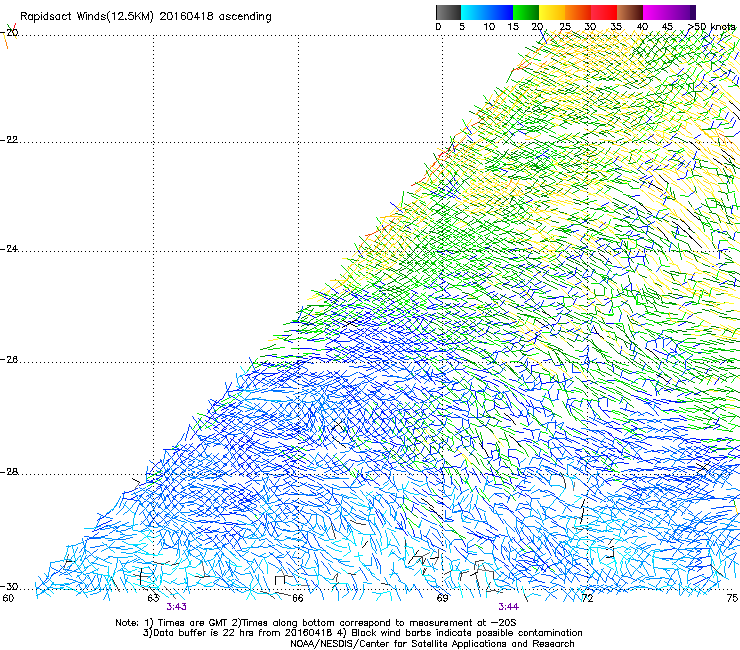Click the NOAA/NESDIS Center for Satellite Applications credit
This screenshot has width=740, height=650.
click(x=432, y=644)
